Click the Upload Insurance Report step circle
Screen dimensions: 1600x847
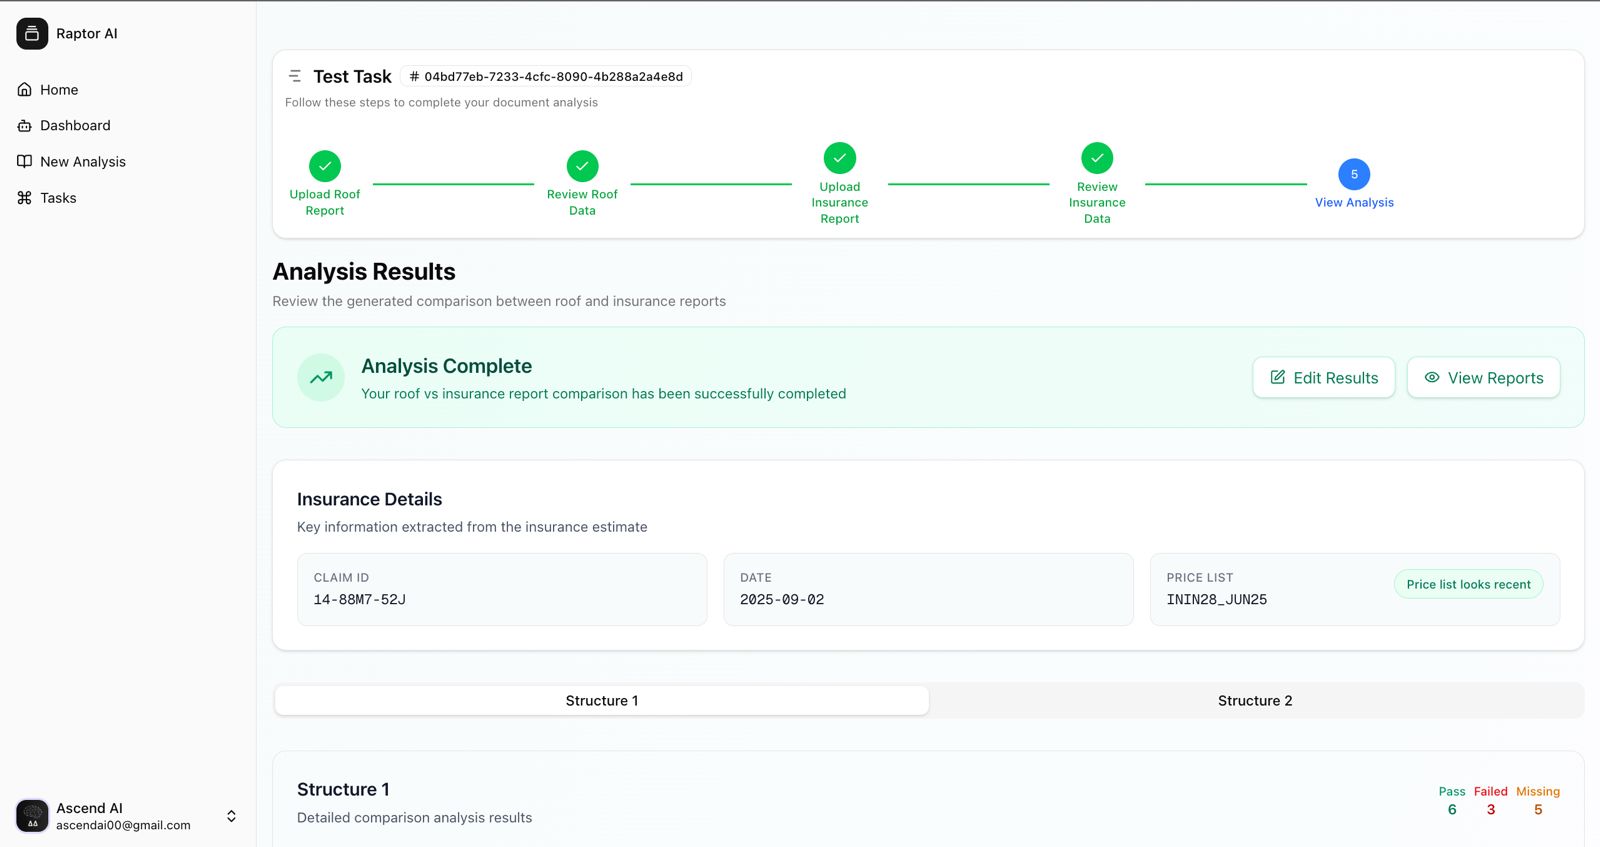point(840,158)
